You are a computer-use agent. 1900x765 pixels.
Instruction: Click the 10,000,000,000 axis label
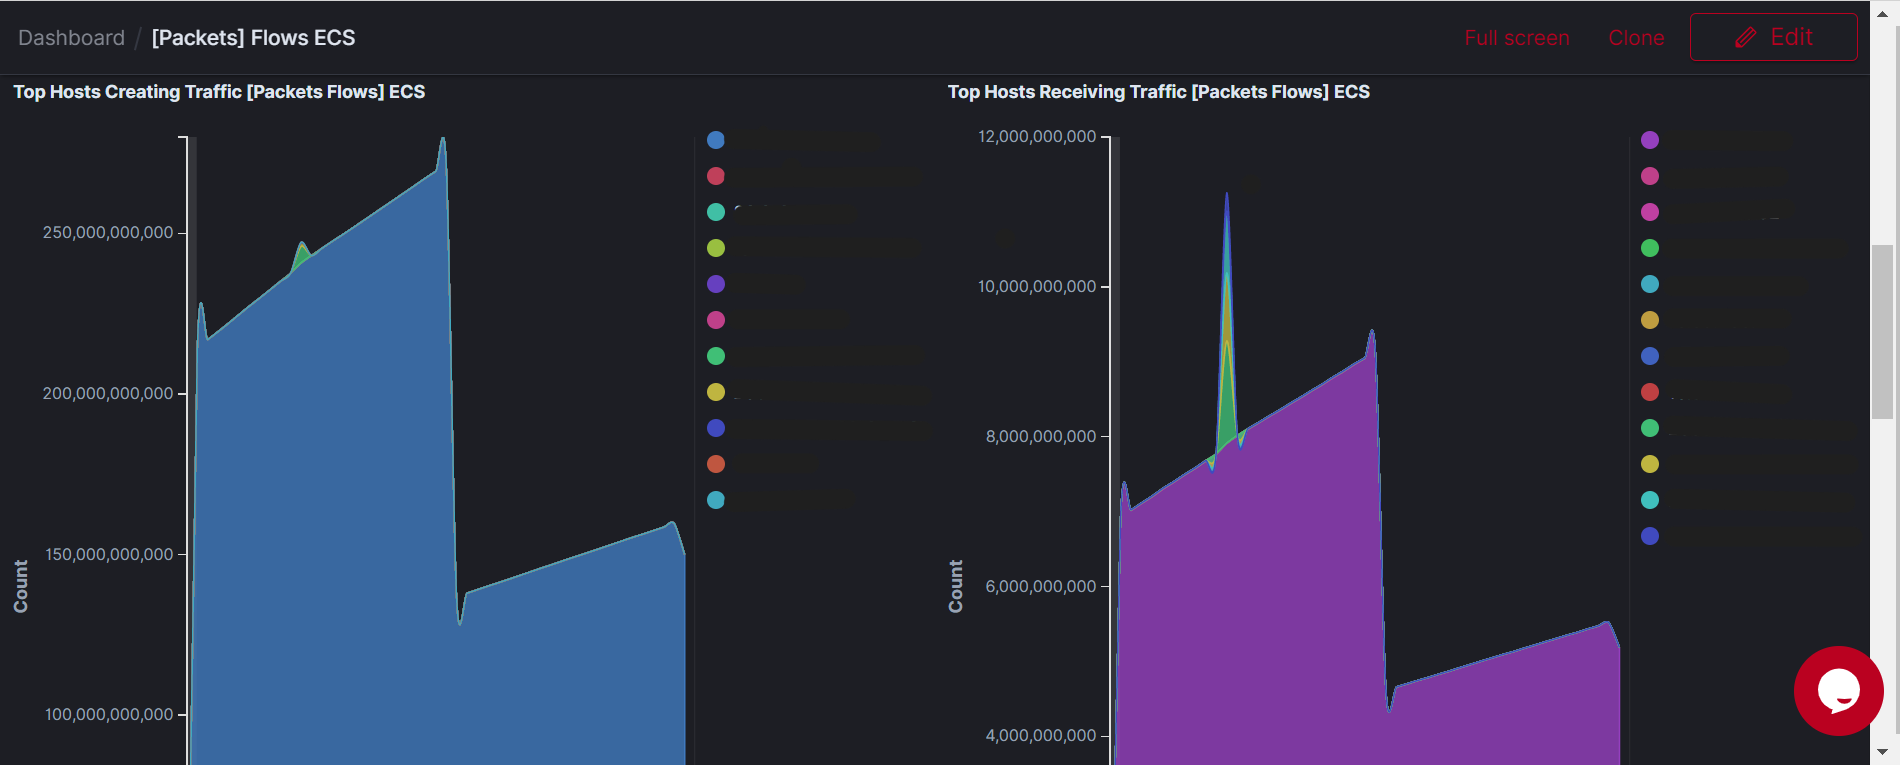[x=1037, y=287]
